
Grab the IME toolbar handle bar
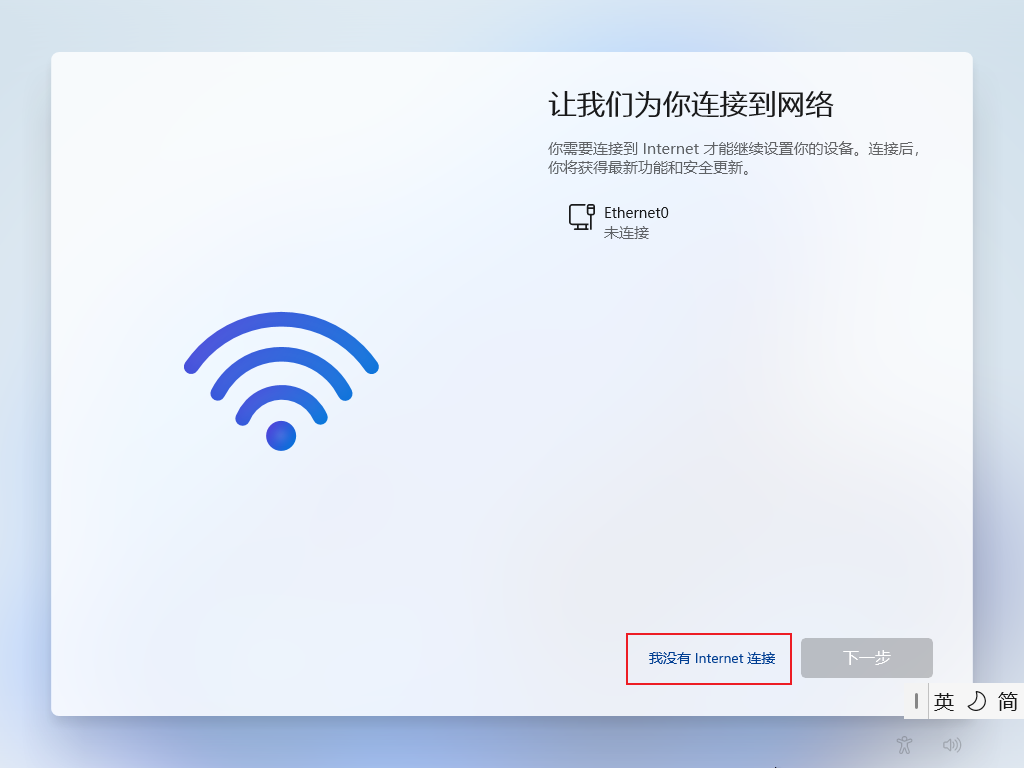click(x=916, y=701)
